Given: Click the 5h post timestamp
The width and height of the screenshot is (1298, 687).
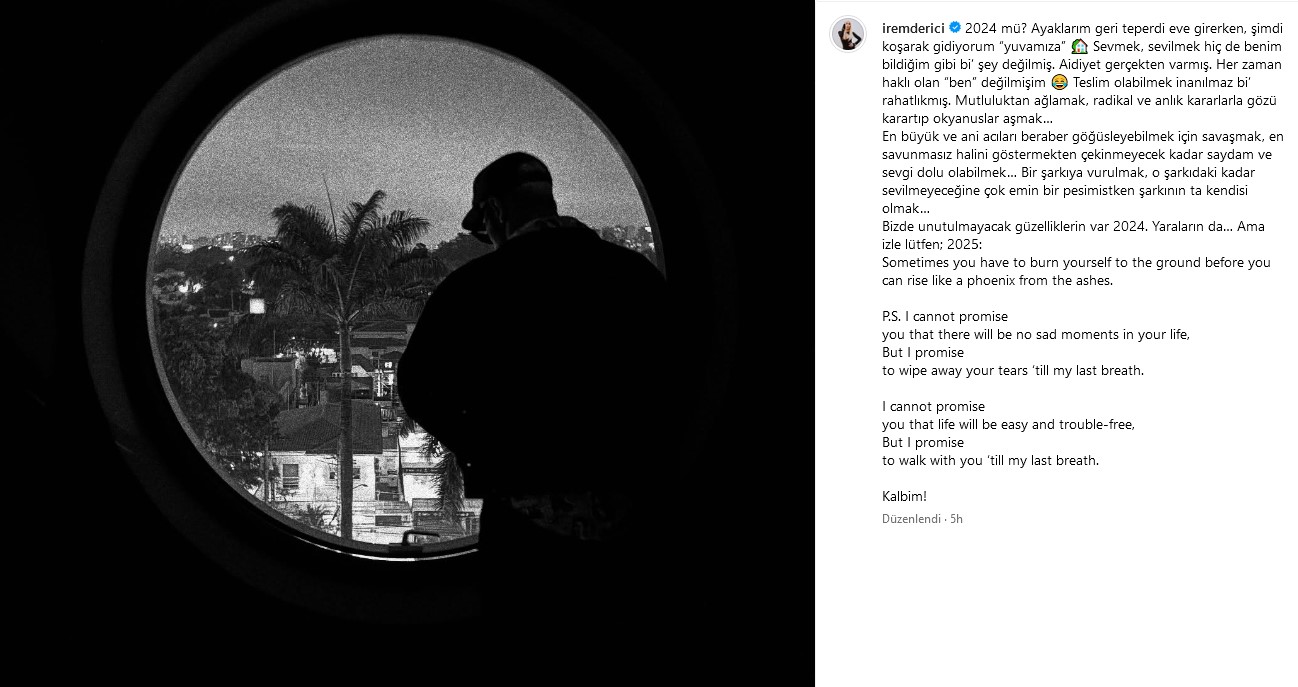Looking at the screenshot, I should [956, 519].
